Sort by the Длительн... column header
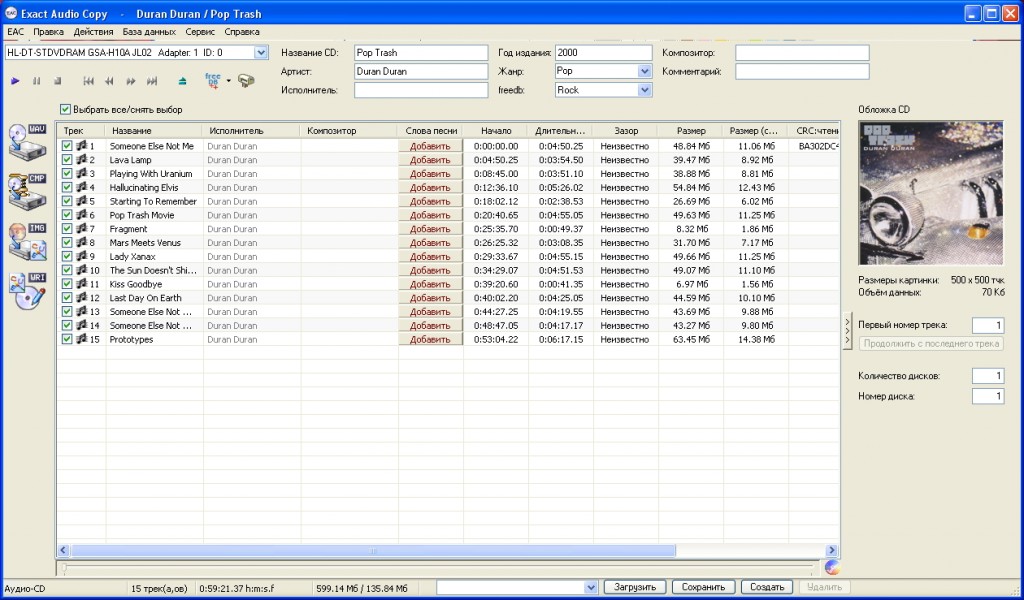1024x600 pixels. click(560, 131)
